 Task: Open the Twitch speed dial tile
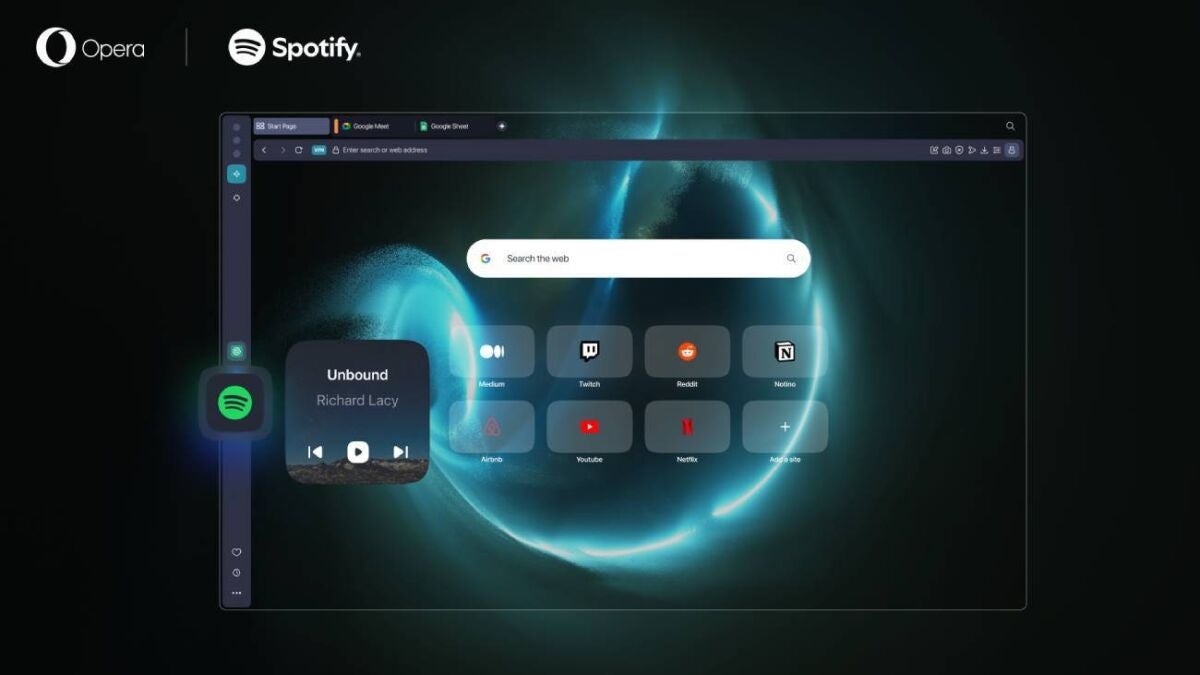point(589,351)
